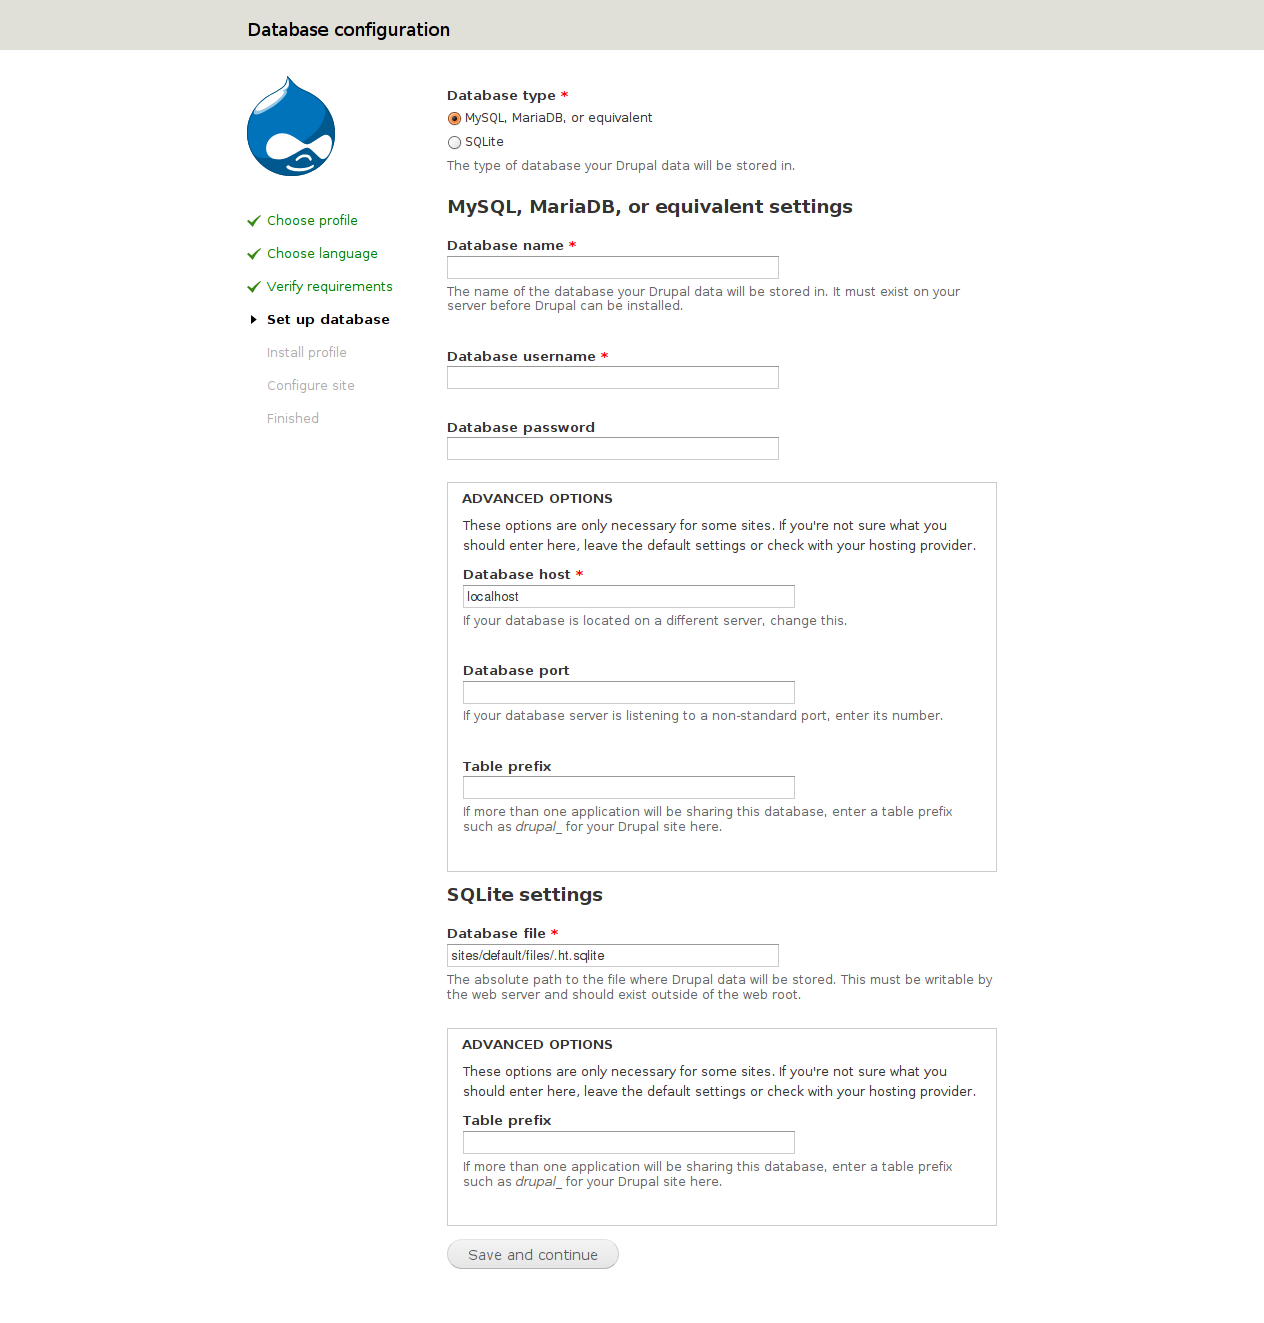
Task: Click the Database configuration page title
Action: coord(349,30)
